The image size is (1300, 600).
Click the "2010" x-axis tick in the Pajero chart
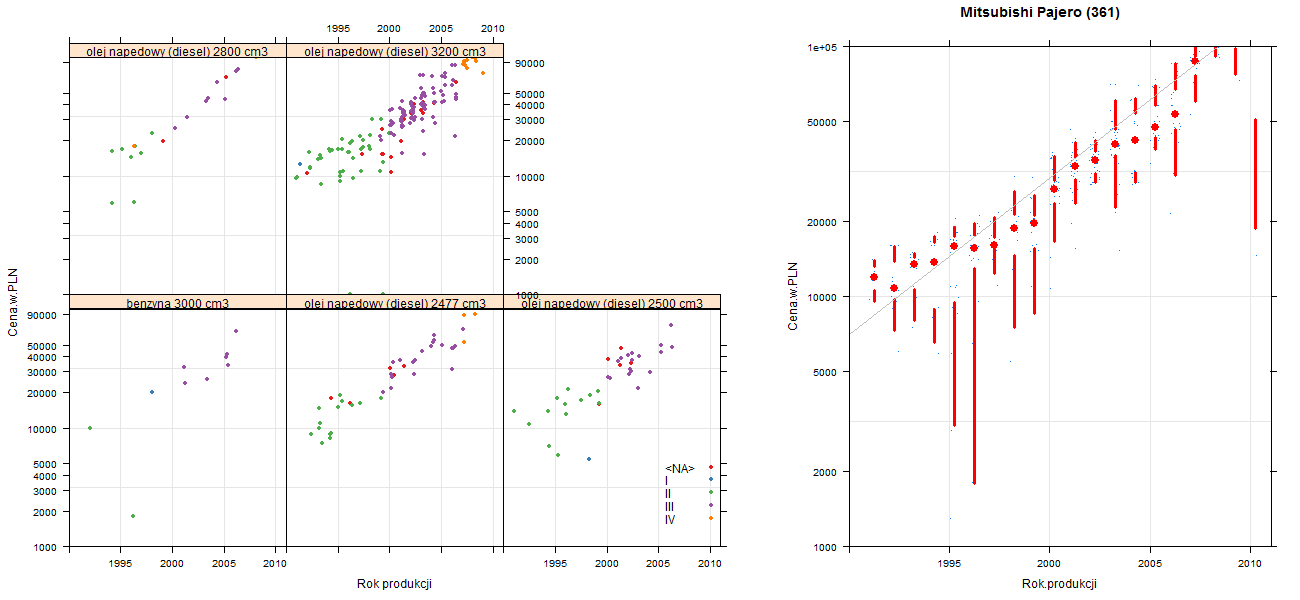tap(1250, 564)
